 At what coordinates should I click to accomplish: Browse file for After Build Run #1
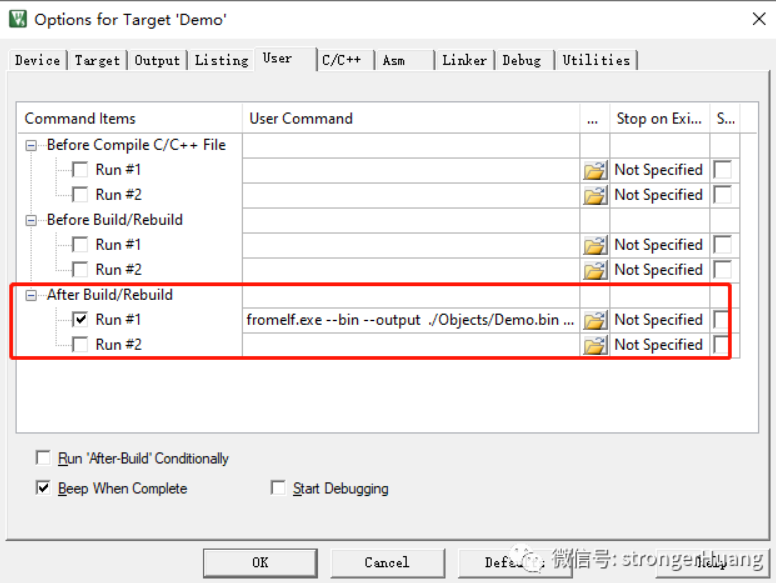[x=595, y=320]
